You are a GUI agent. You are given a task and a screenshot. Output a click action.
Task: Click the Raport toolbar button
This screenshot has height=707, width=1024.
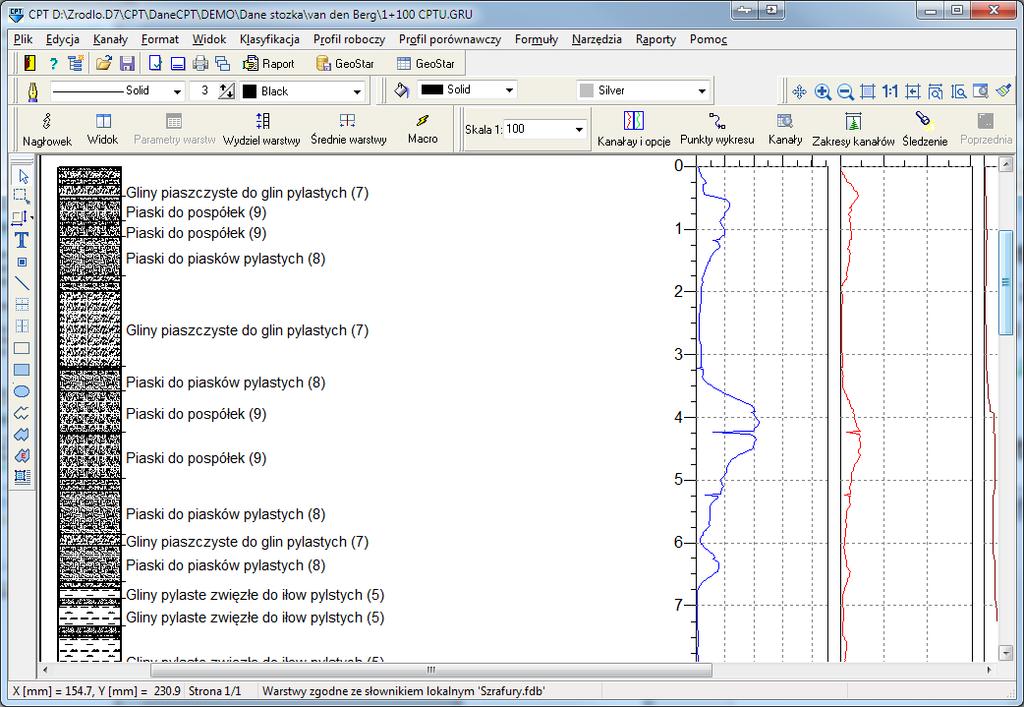268,63
